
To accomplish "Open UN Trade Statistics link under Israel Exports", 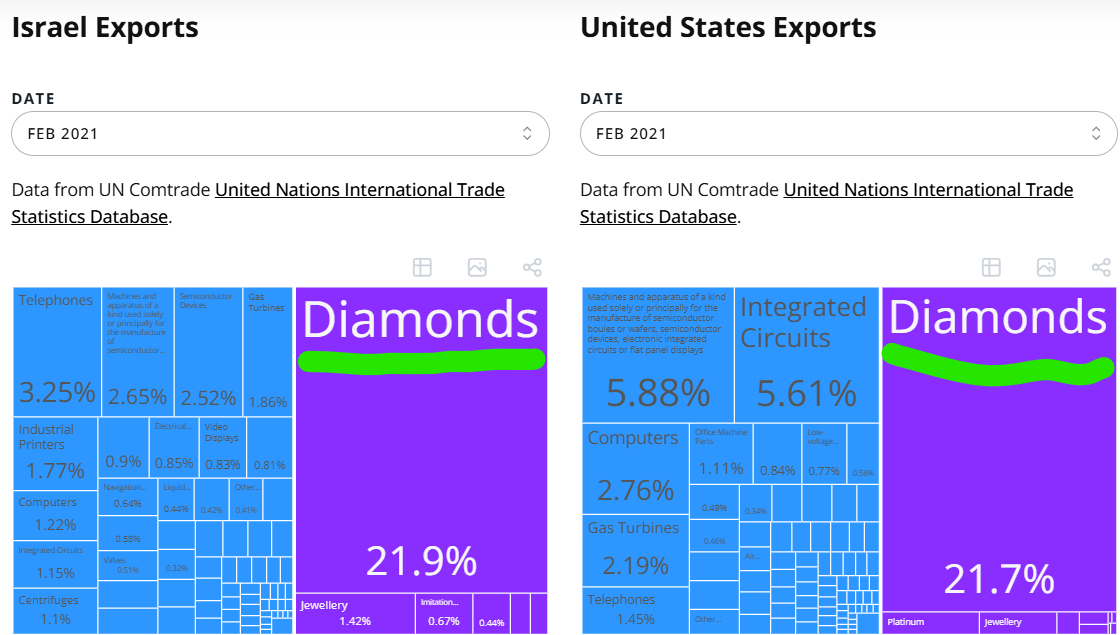I will coord(360,190).
